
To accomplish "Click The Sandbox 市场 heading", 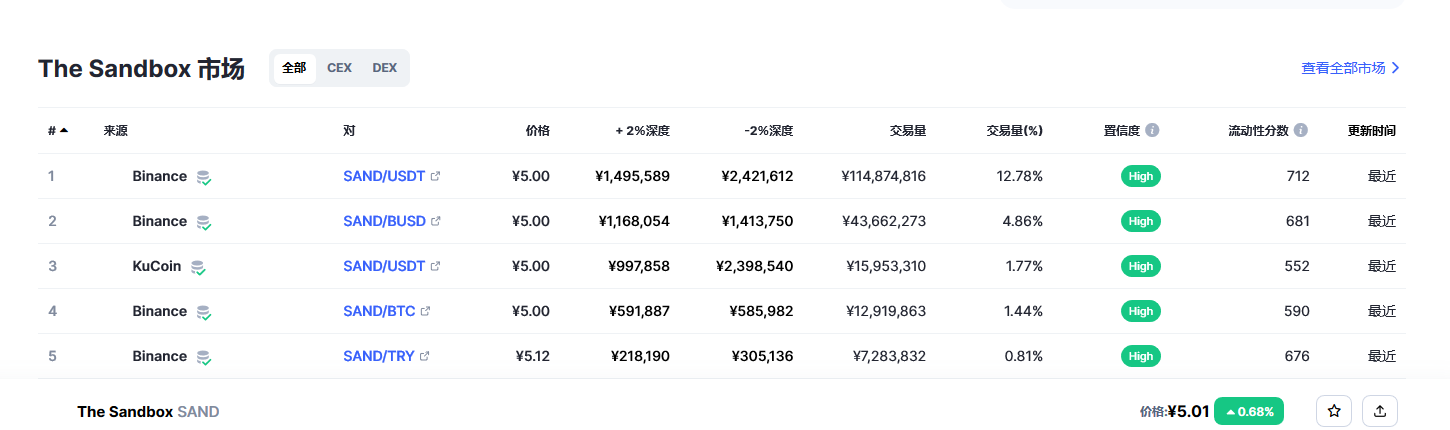I will pyautogui.click(x=141, y=69).
